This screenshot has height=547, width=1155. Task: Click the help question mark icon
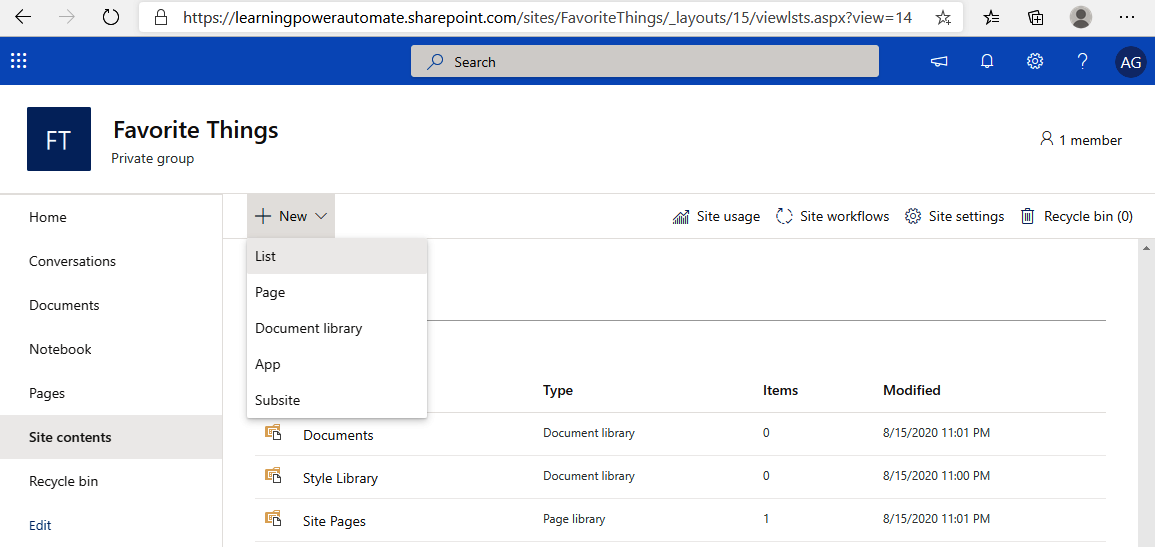point(1082,62)
